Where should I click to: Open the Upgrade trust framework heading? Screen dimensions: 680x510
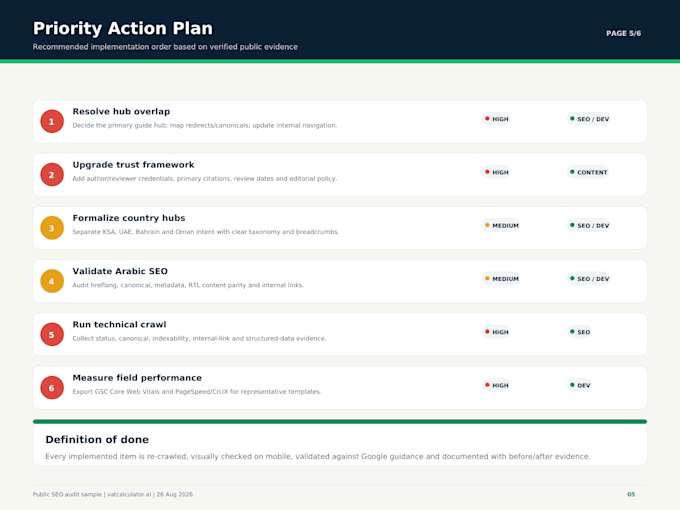point(133,165)
